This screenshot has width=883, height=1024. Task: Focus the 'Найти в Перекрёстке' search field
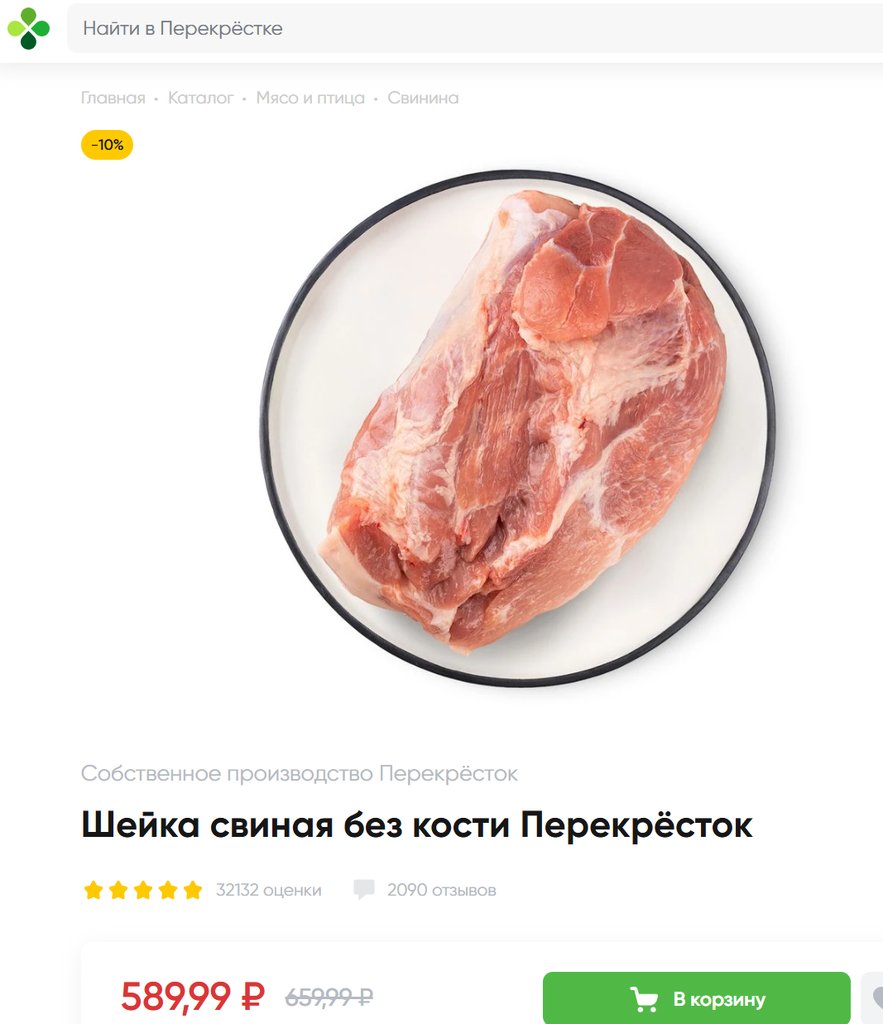coord(475,28)
